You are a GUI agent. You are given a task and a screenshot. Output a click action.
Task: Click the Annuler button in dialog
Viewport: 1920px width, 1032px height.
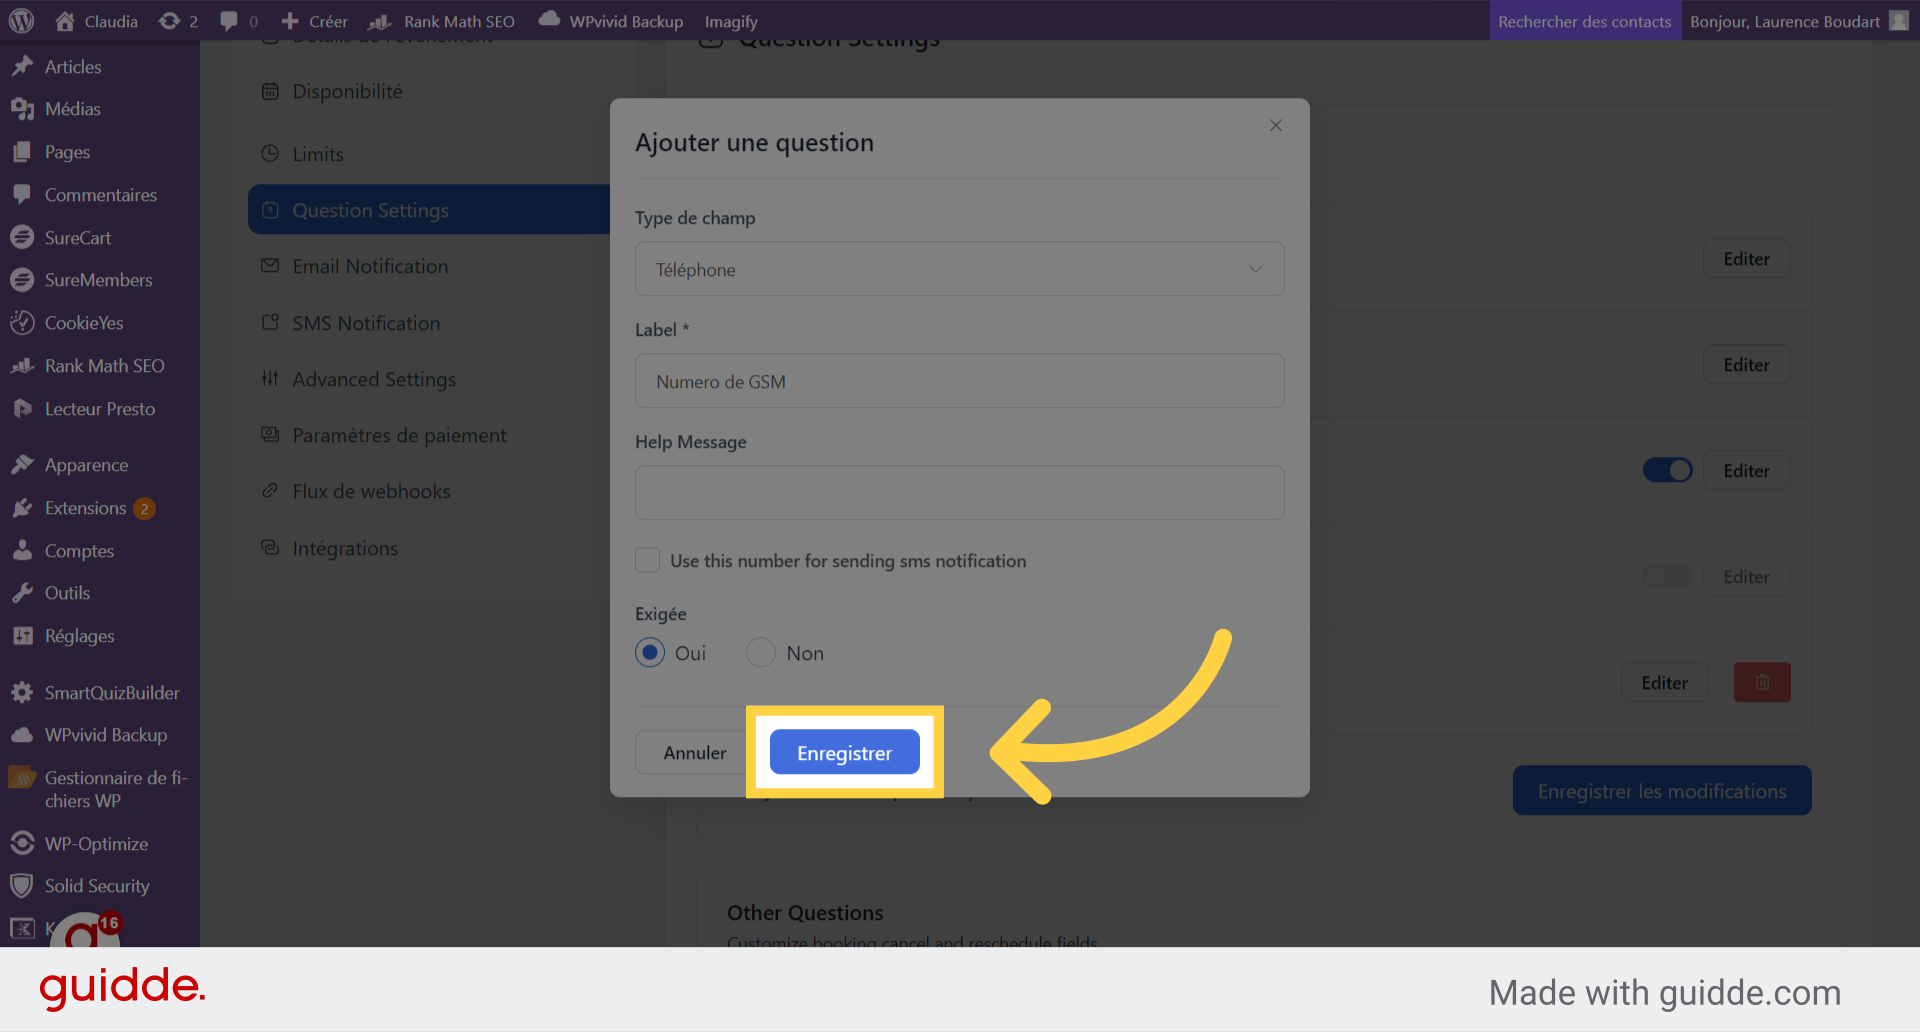coord(695,752)
